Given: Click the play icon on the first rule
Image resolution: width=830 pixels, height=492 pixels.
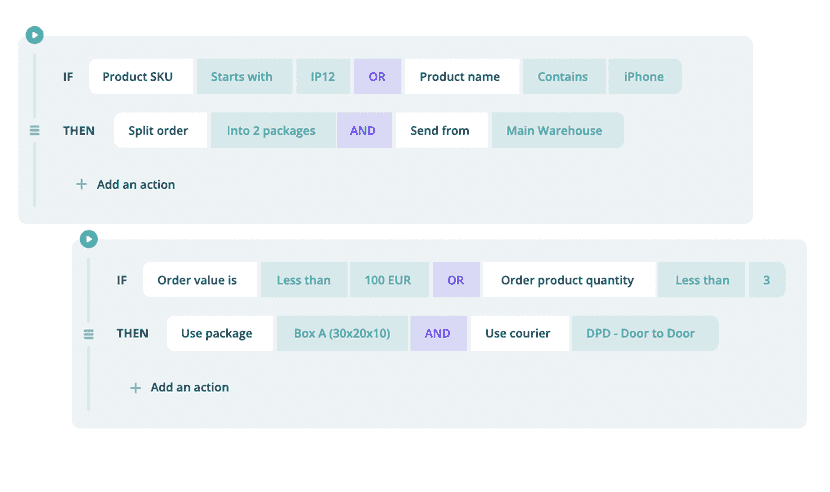Looking at the screenshot, I should pyautogui.click(x=35, y=35).
